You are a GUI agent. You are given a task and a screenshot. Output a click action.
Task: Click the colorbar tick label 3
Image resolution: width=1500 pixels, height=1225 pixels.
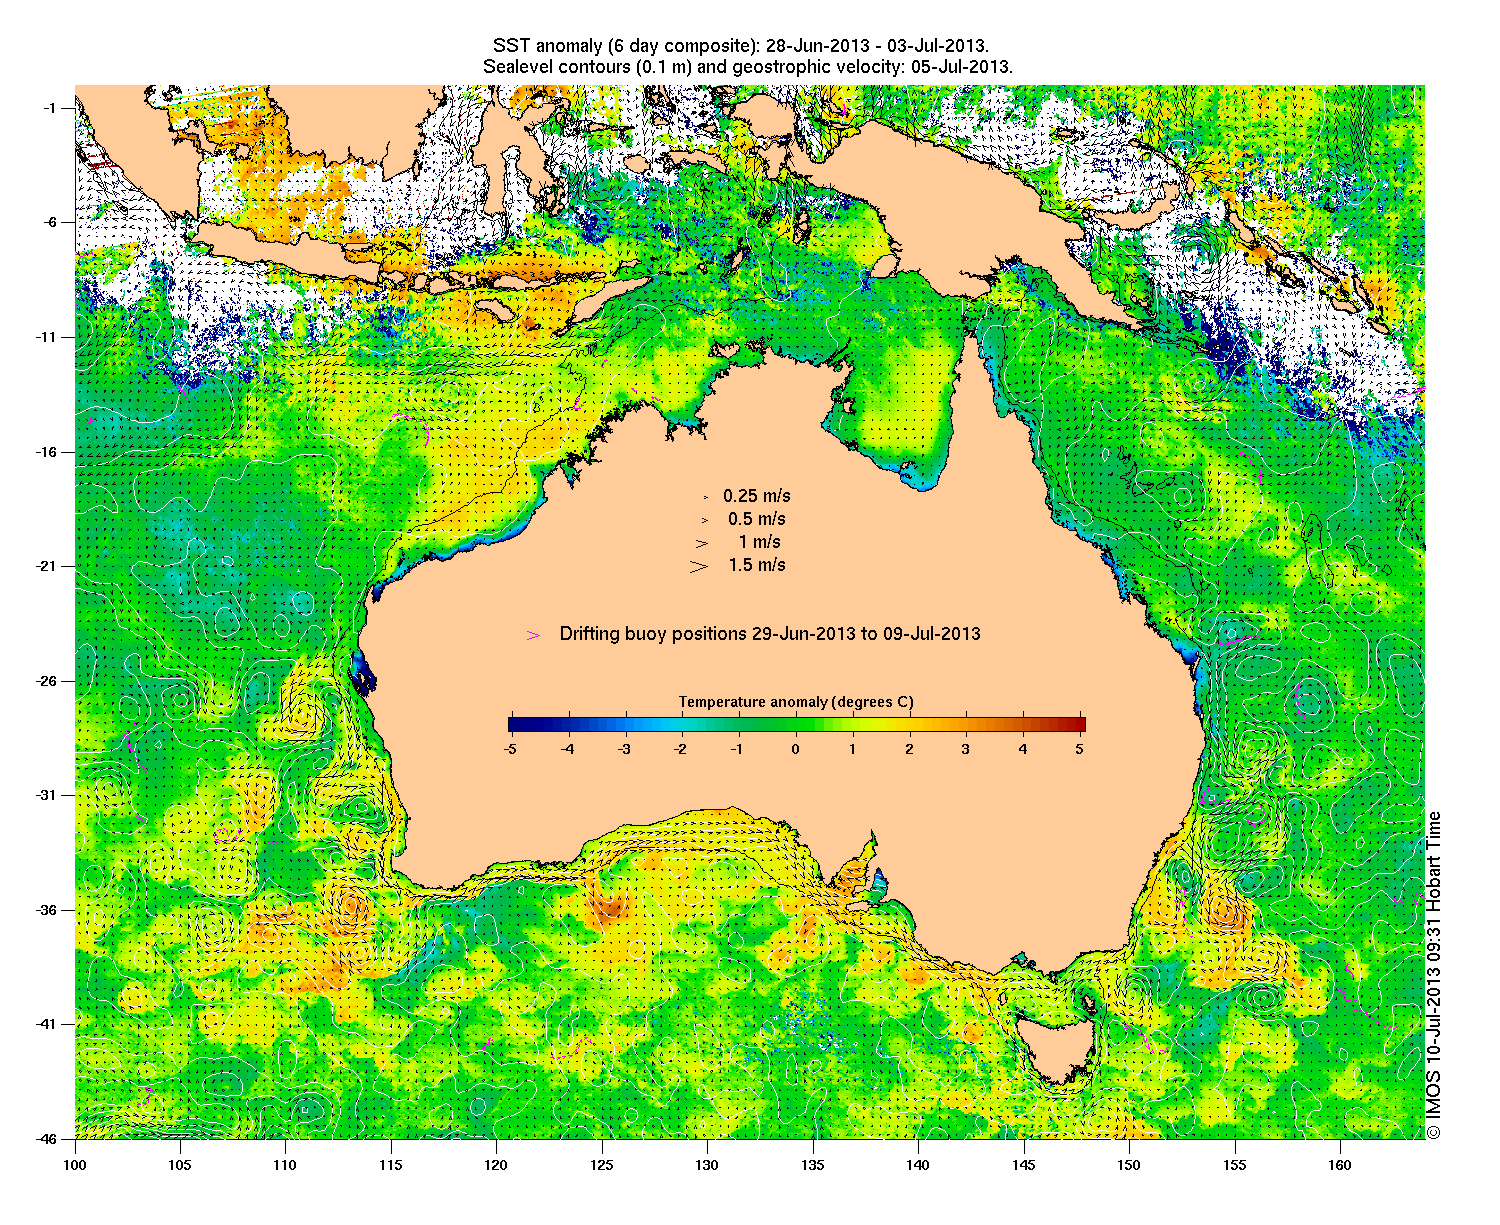pyautogui.click(x=967, y=748)
